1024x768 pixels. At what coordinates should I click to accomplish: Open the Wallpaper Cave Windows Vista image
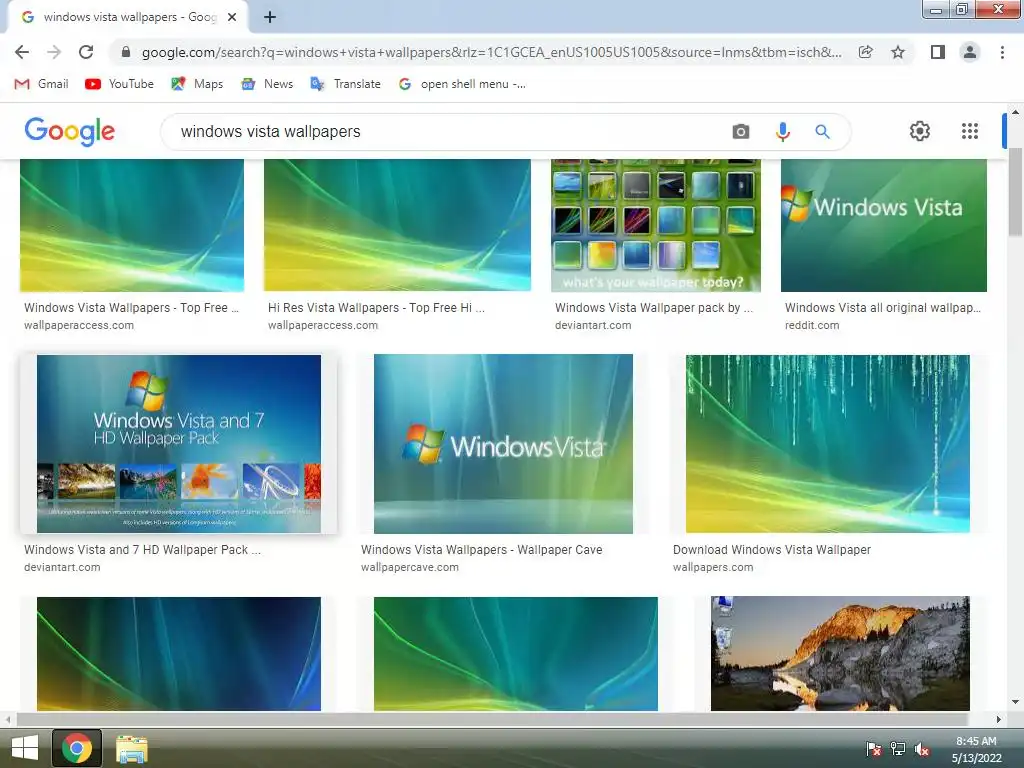tap(504, 444)
